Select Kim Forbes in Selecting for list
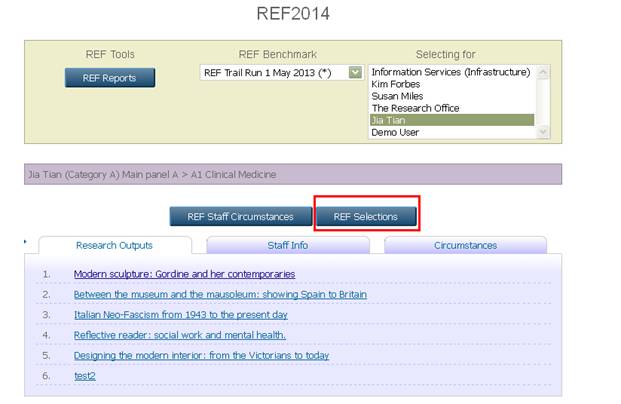The height and width of the screenshot is (404, 621). pyautogui.click(x=452, y=84)
